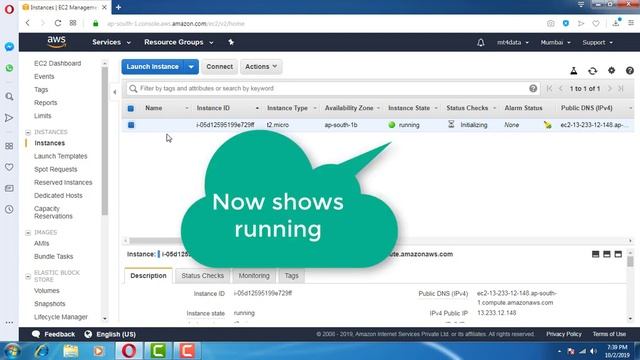Click the instance filter search field
The height and width of the screenshot is (360, 640).
[333, 89]
